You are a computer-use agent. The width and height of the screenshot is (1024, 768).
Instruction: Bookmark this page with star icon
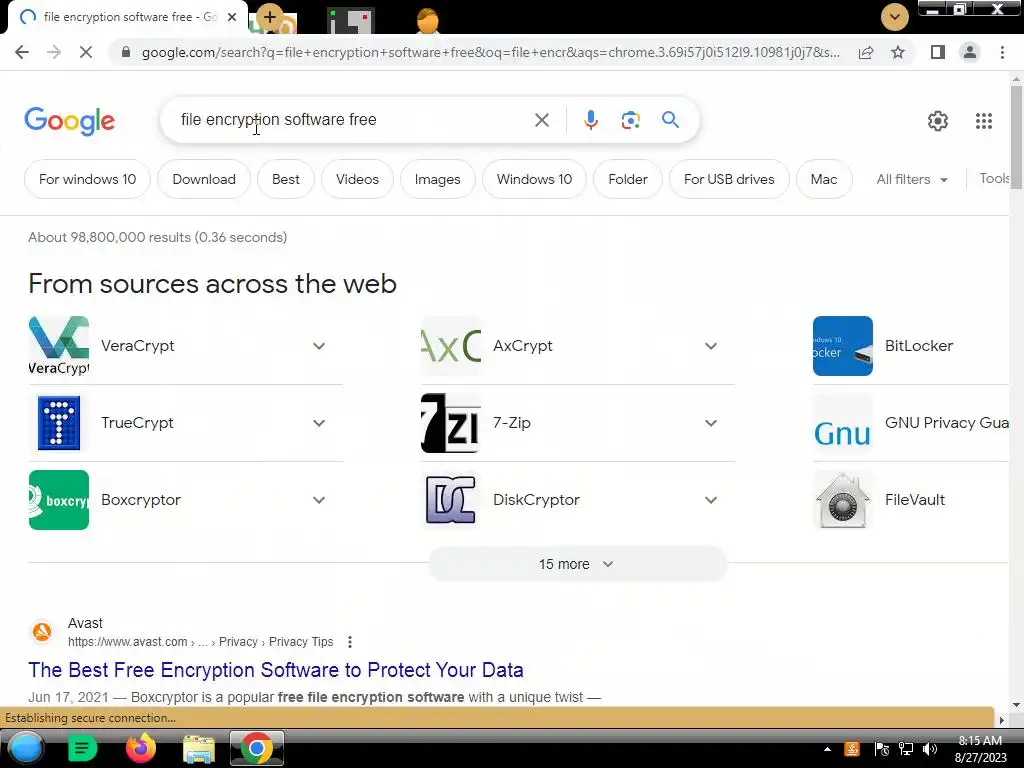898,52
